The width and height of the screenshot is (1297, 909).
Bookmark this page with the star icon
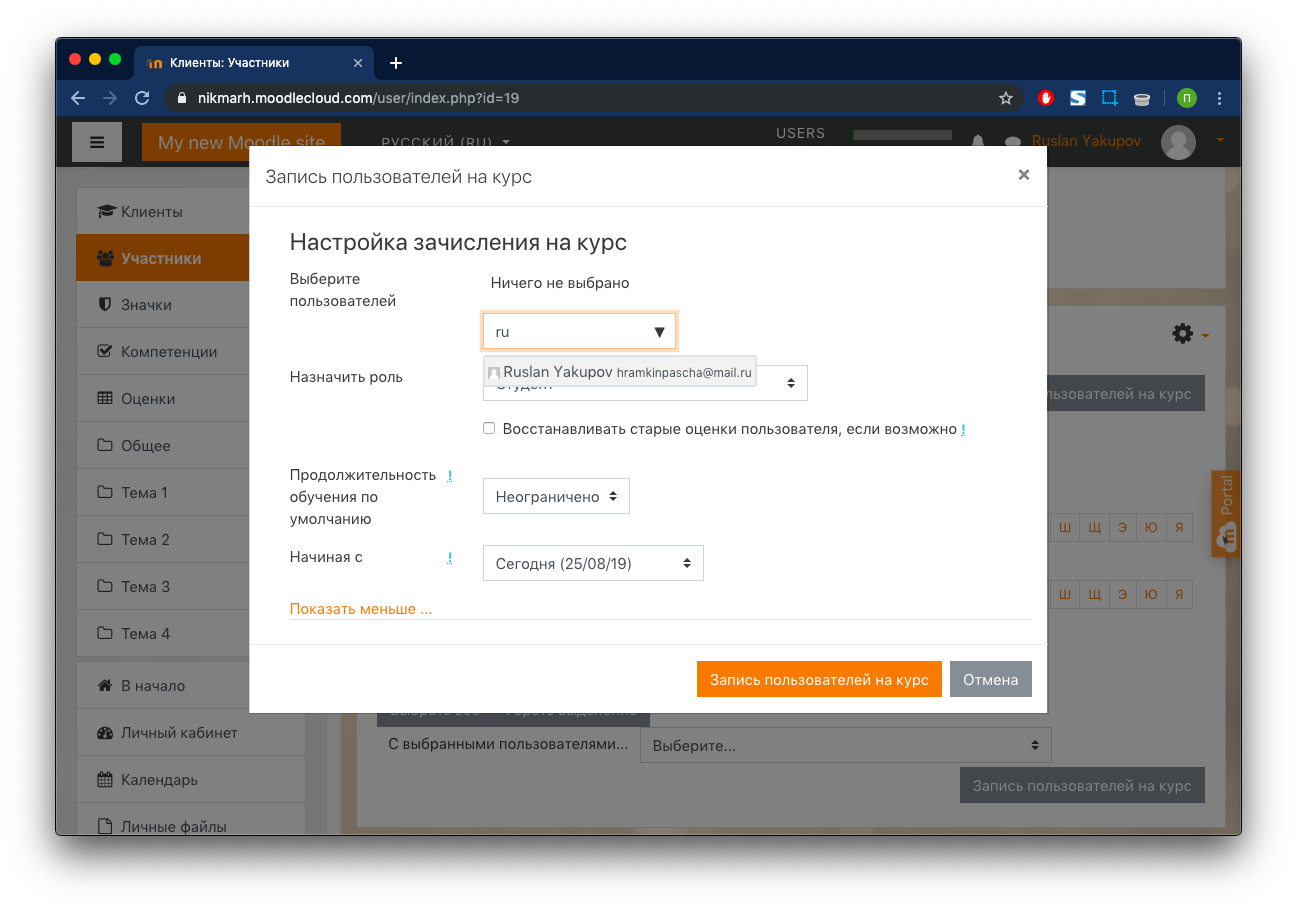(x=1006, y=98)
